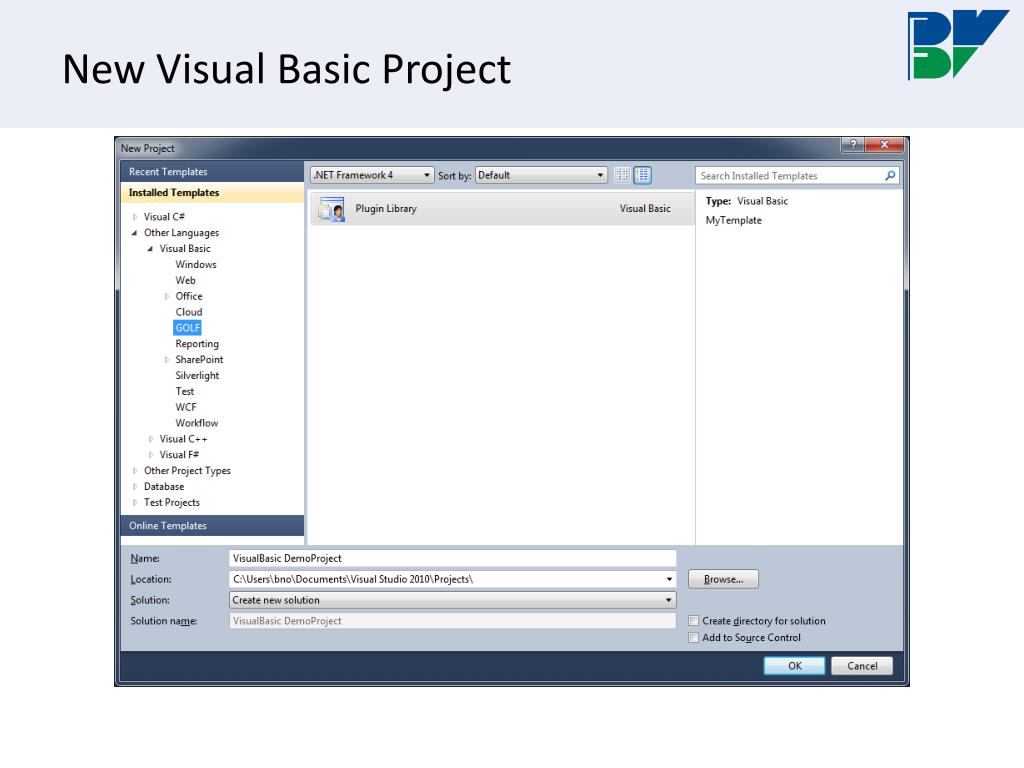Select the Workflow tree item
Viewport: 1024px width, 768px height.
pyautogui.click(x=197, y=423)
